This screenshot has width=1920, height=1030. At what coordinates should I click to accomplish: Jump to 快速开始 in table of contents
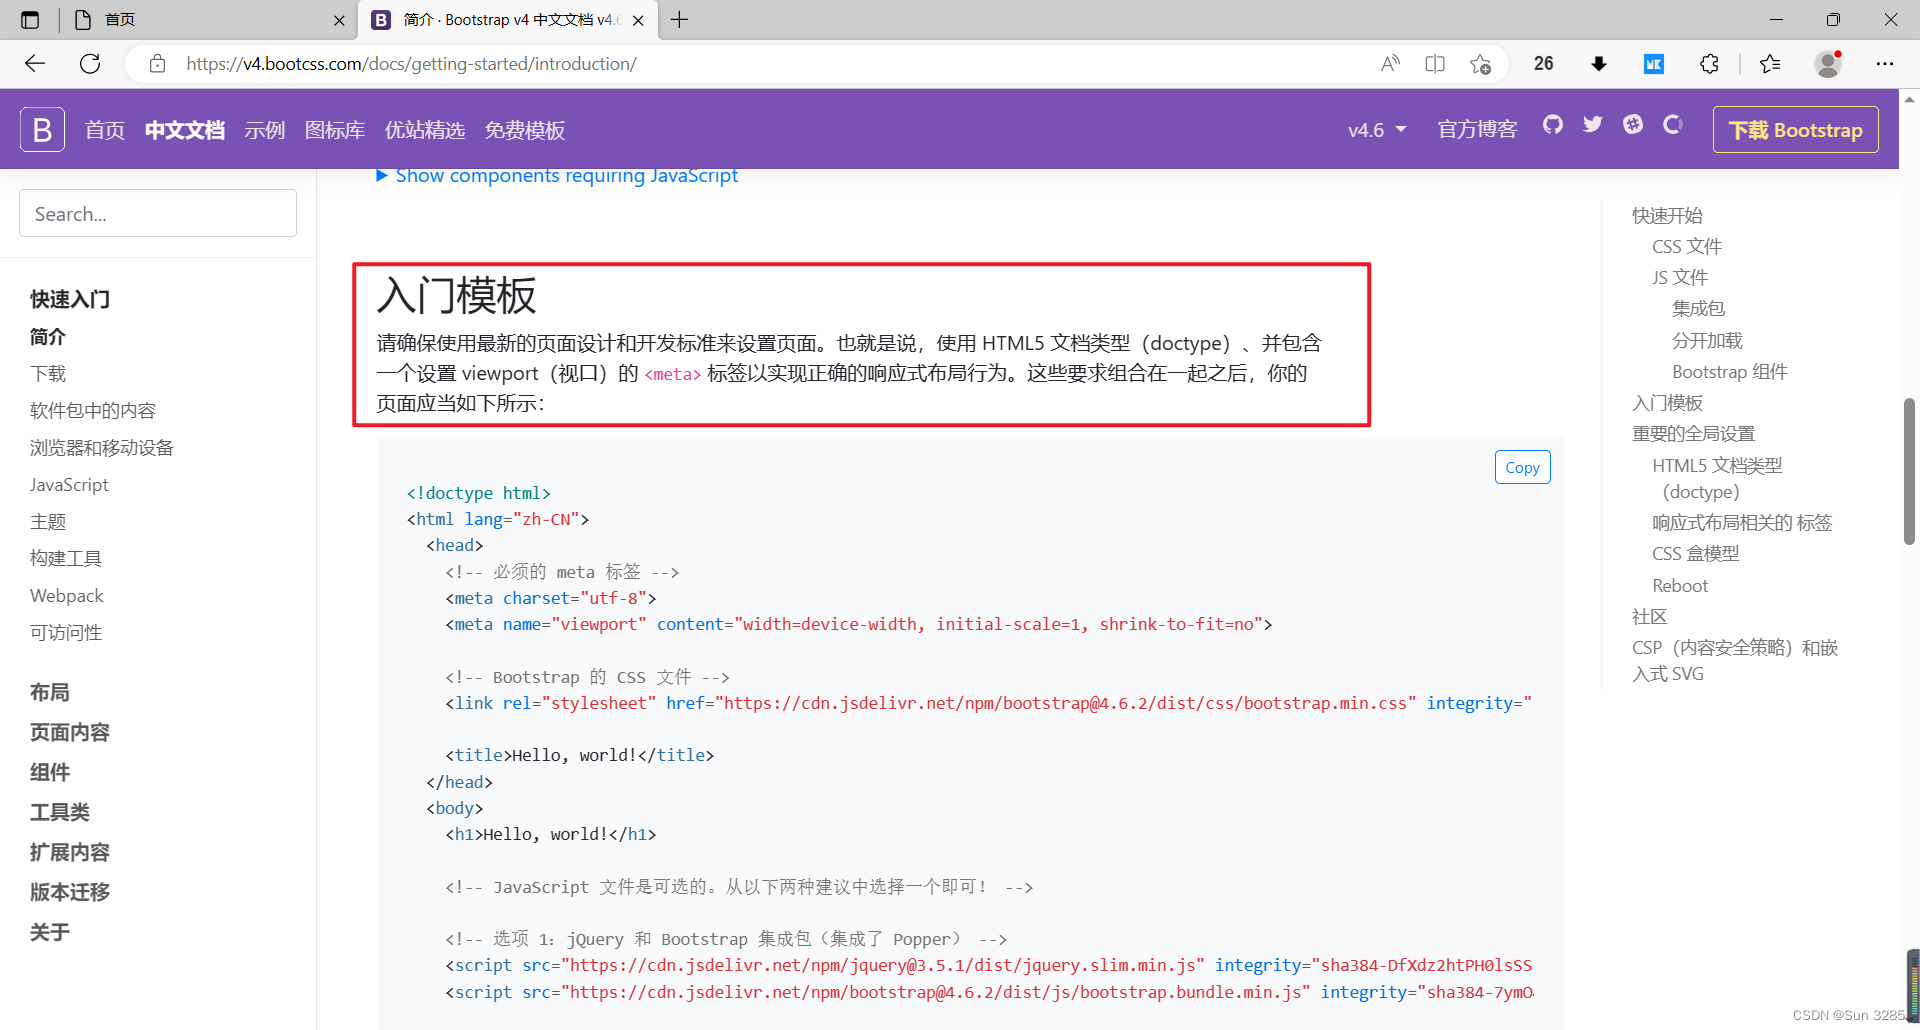(1667, 215)
